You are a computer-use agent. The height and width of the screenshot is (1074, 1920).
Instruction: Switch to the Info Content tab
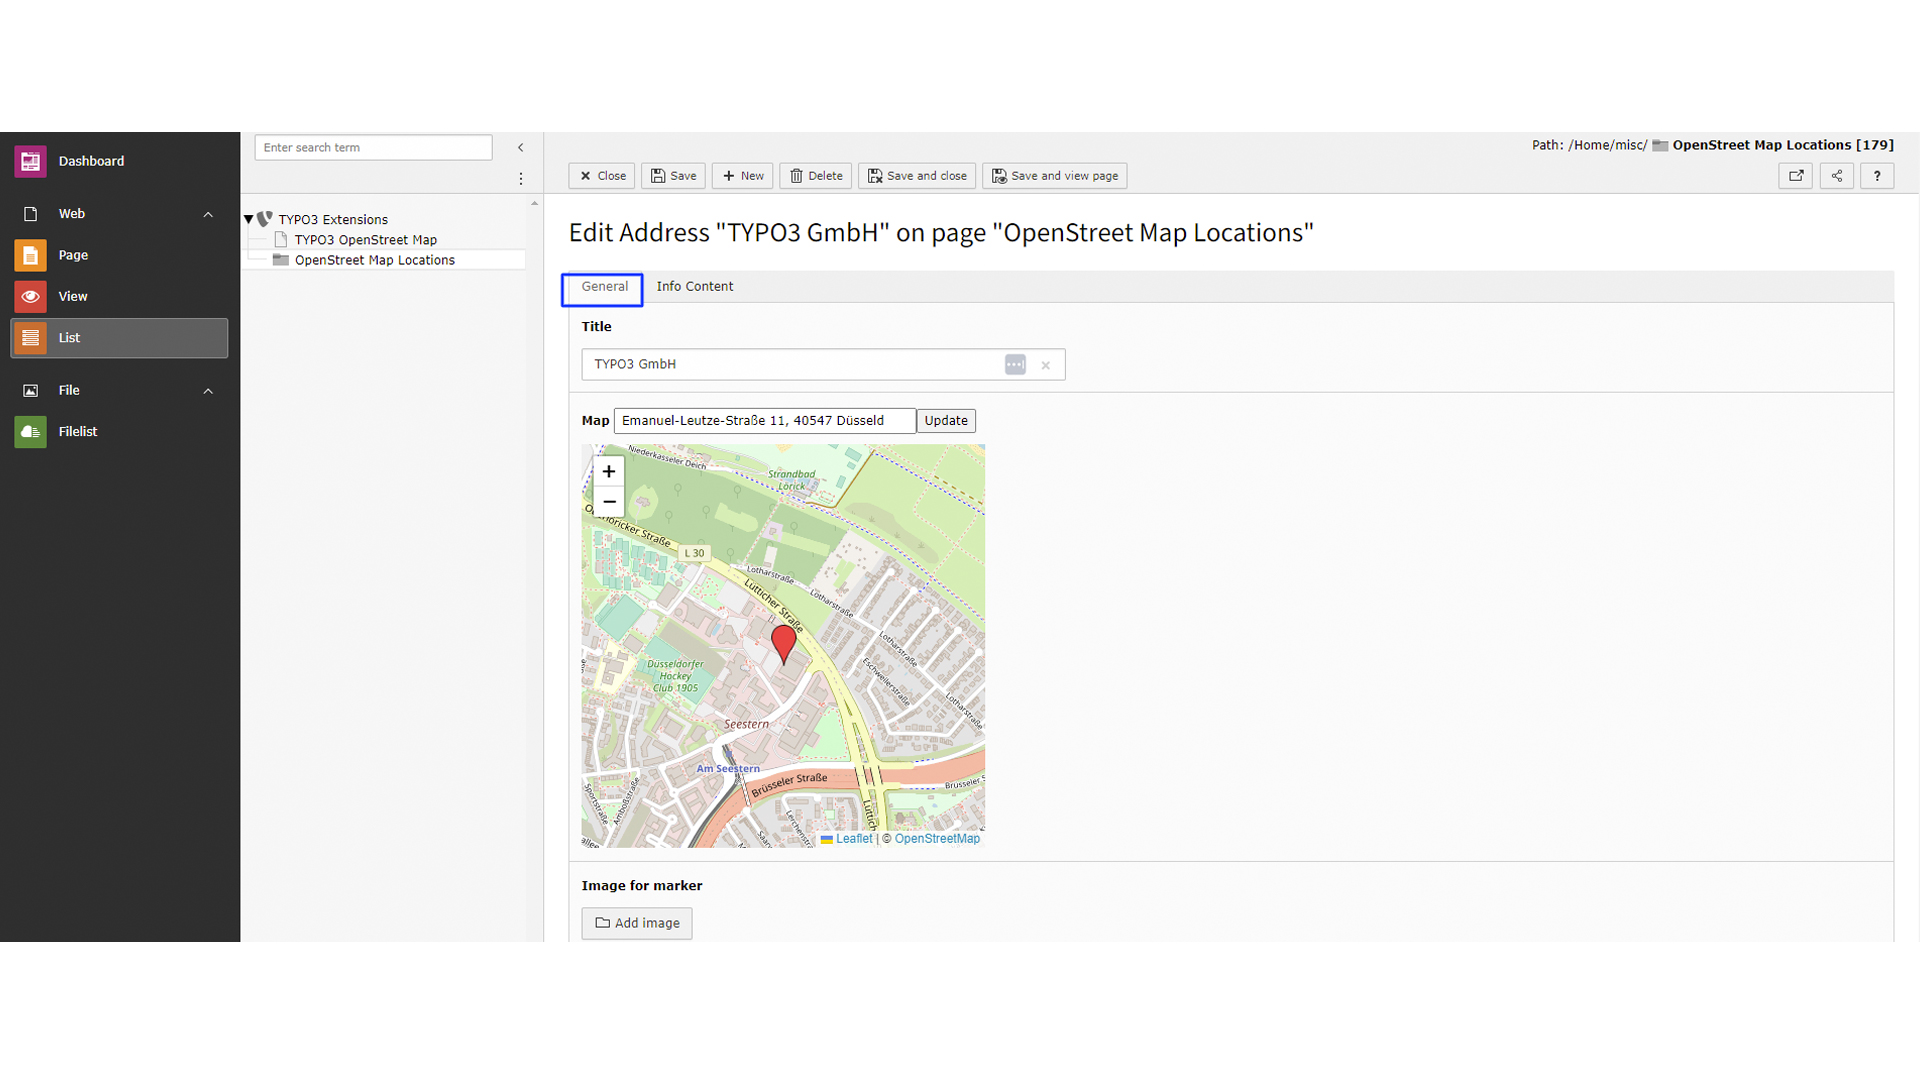(694, 287)
